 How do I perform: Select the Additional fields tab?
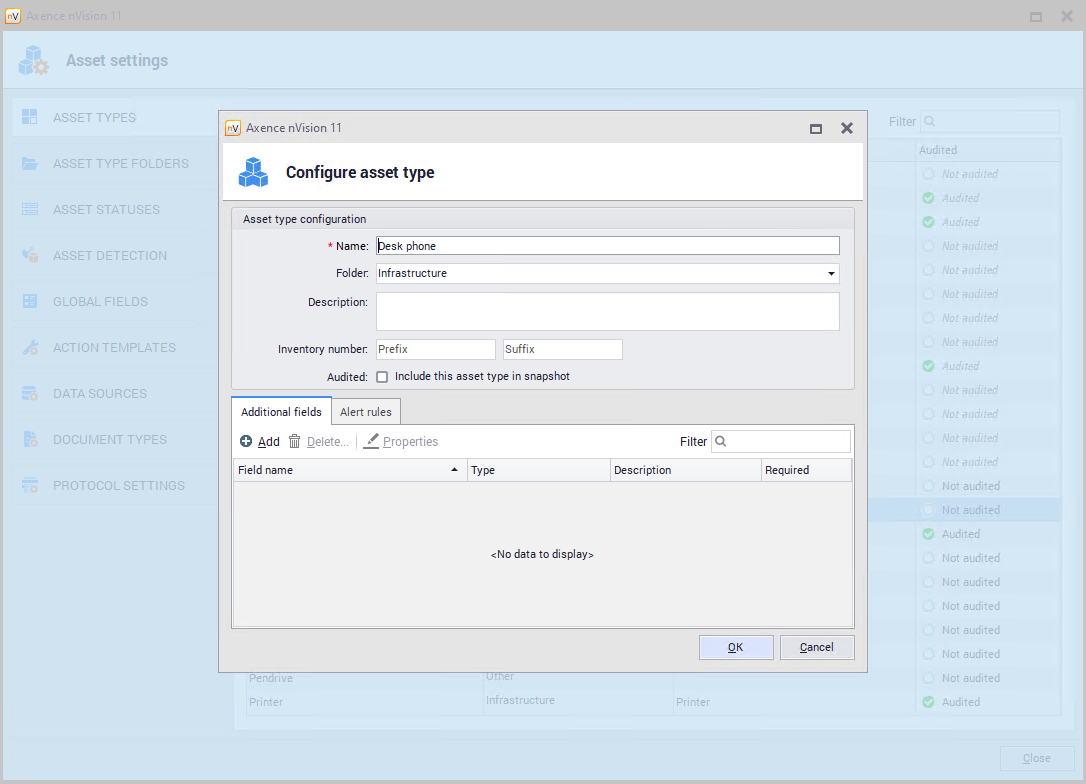point(281,412)
